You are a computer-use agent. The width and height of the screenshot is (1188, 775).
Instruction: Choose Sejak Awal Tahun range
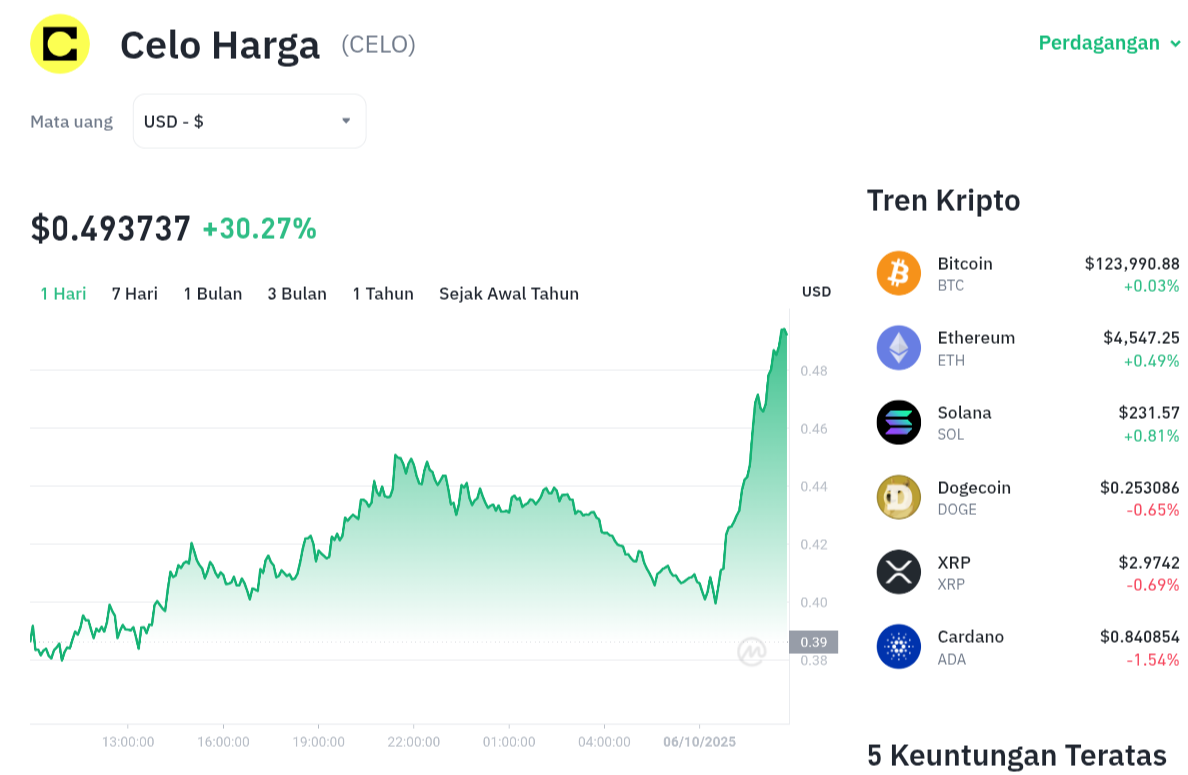509,293
